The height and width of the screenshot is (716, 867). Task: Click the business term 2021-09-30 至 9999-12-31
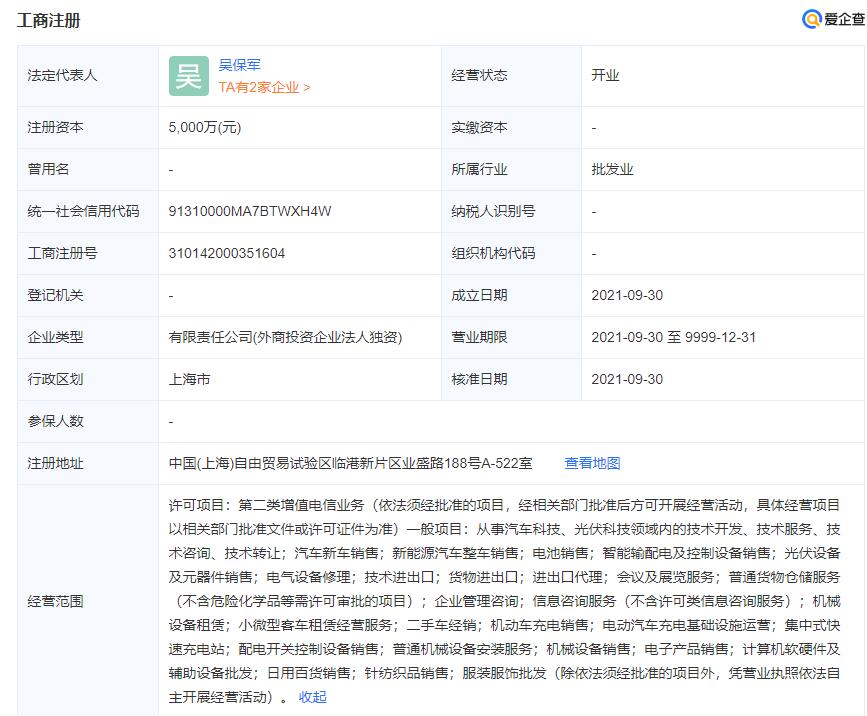tap(673, 337)
